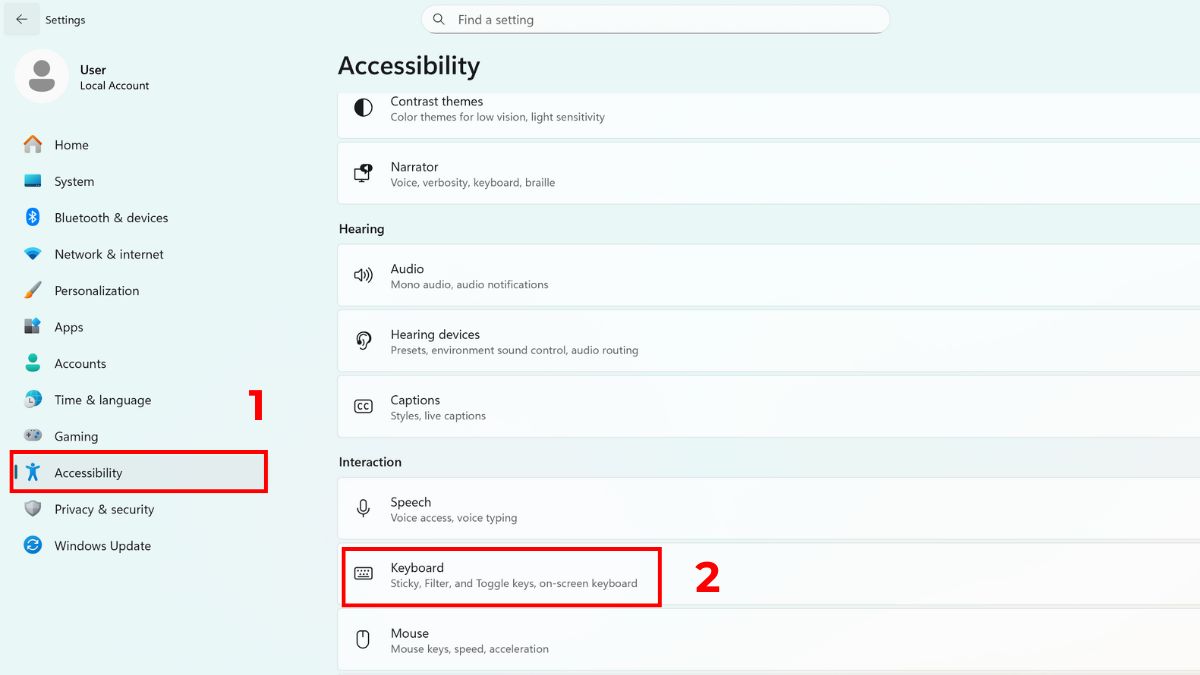Click the Bluetooth & devices sidebar icon
The height and width of the screenshot is (675, 1200).
point(30,217)
